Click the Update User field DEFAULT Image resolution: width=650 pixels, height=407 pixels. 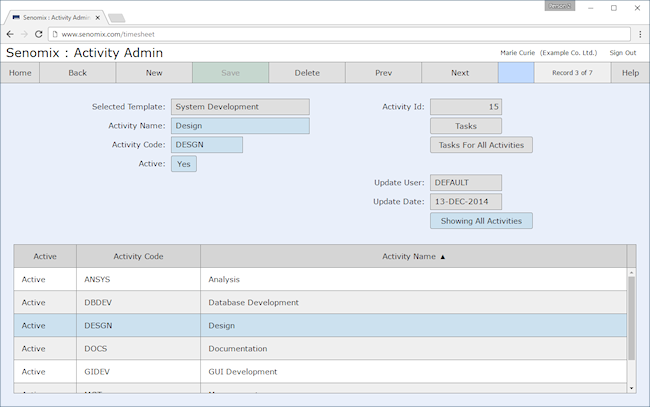coord(466,183)
